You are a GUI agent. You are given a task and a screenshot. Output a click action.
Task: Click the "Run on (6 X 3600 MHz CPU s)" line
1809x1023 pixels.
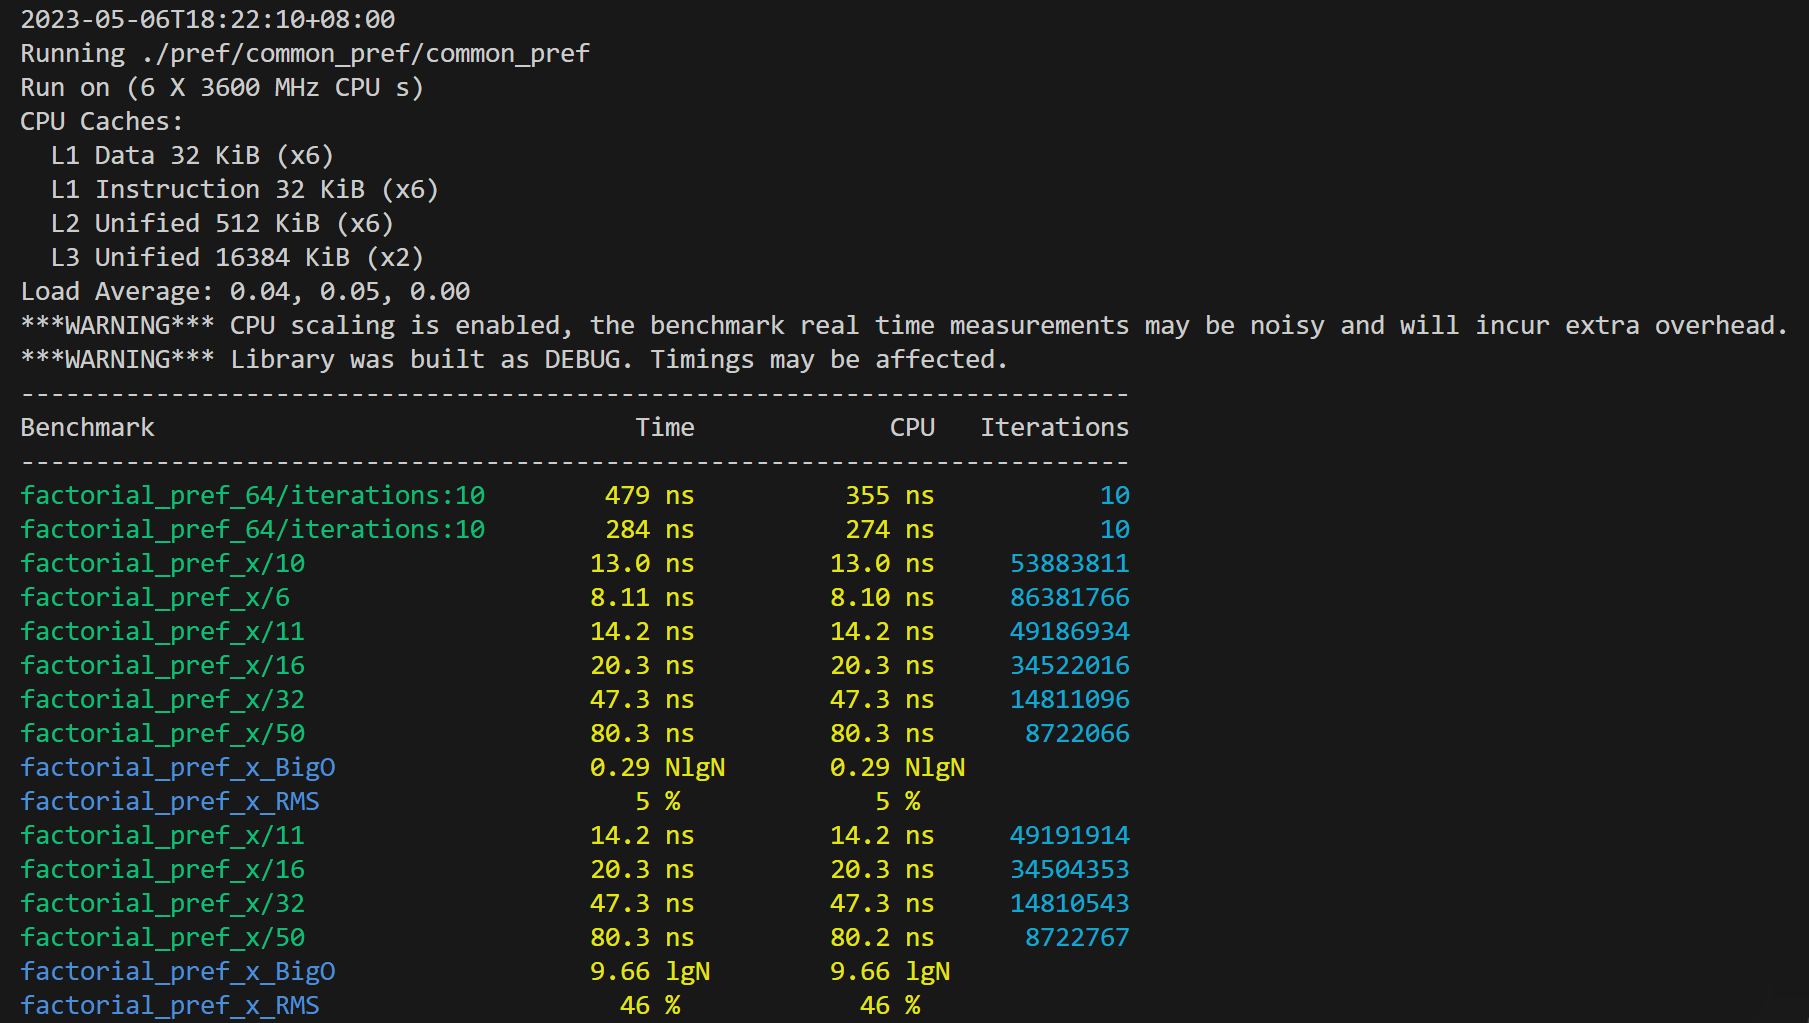point(222,87)
